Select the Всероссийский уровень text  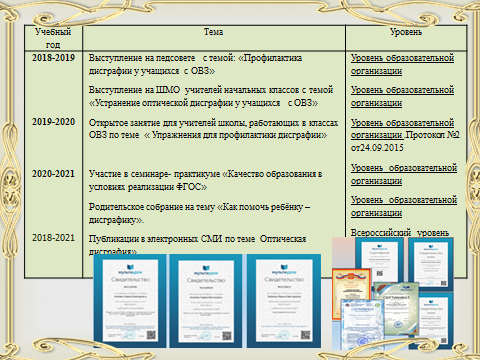pyautogui.click(x=400, y=233)
